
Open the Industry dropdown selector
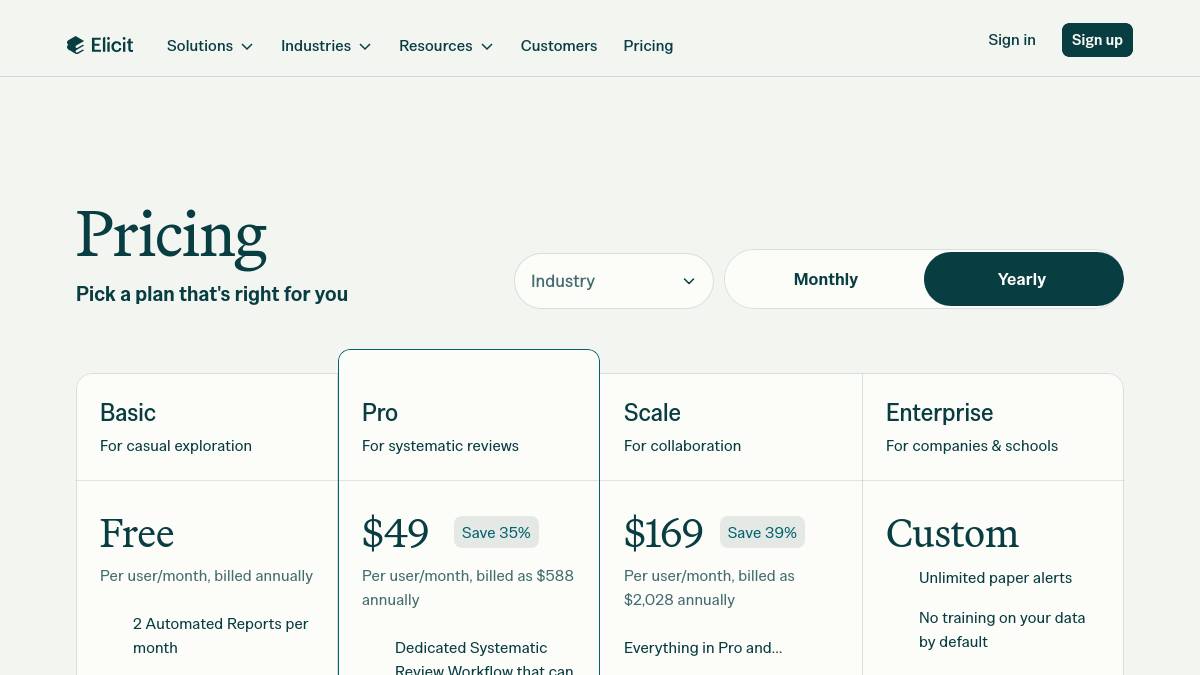[613, 281]
